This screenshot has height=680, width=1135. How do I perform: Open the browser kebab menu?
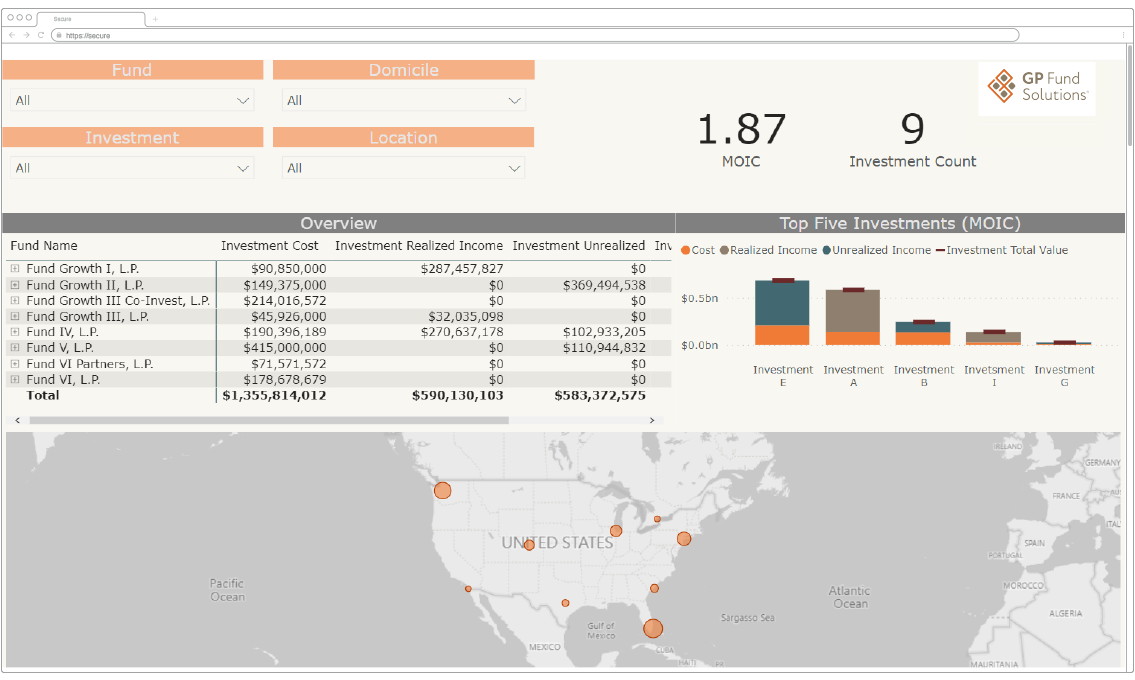pyautogui.click(x=1123, y=35)
